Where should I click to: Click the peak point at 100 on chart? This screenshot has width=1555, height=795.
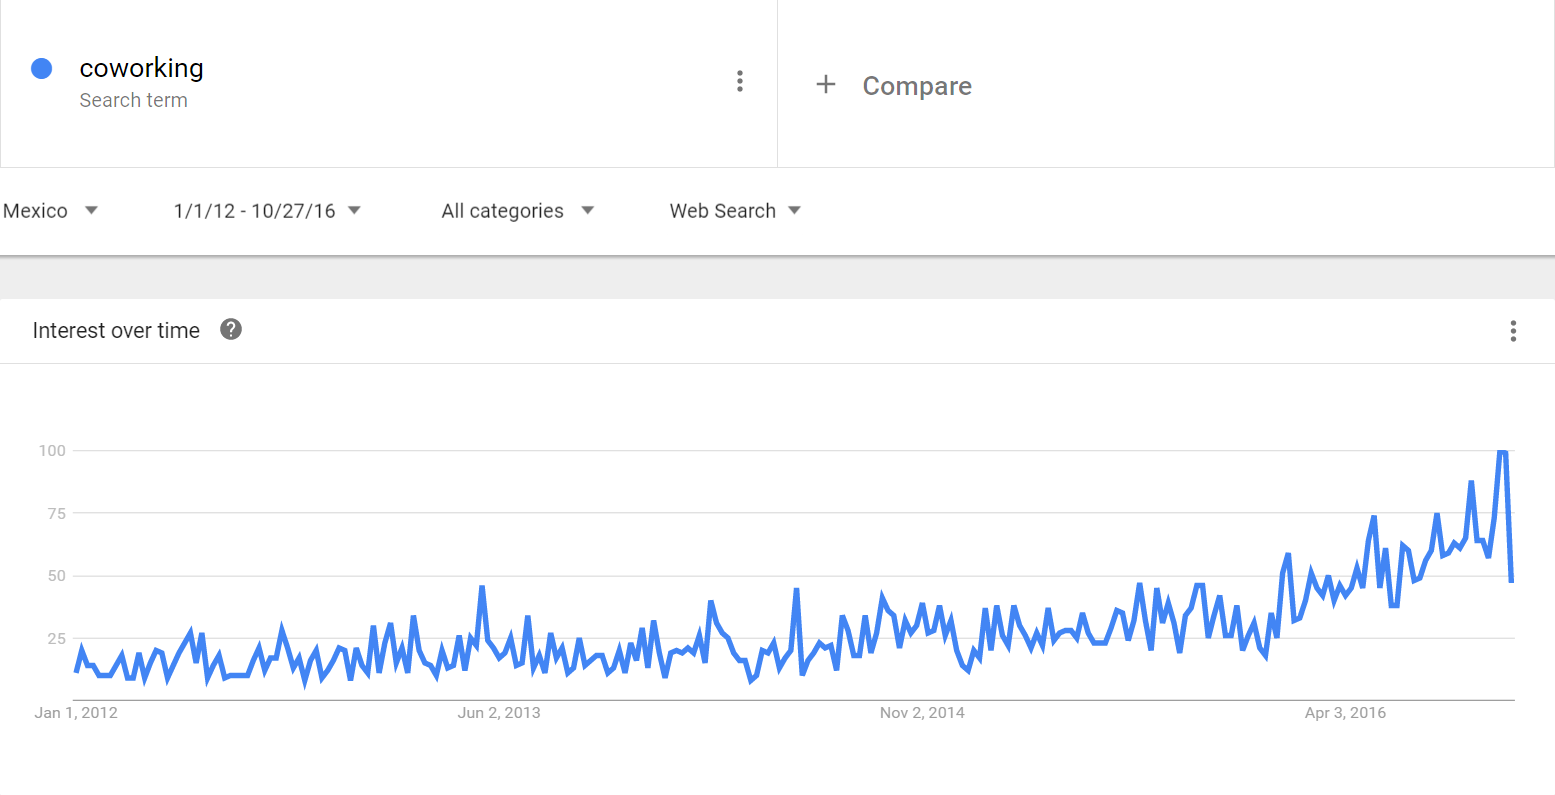(1501, 452)
